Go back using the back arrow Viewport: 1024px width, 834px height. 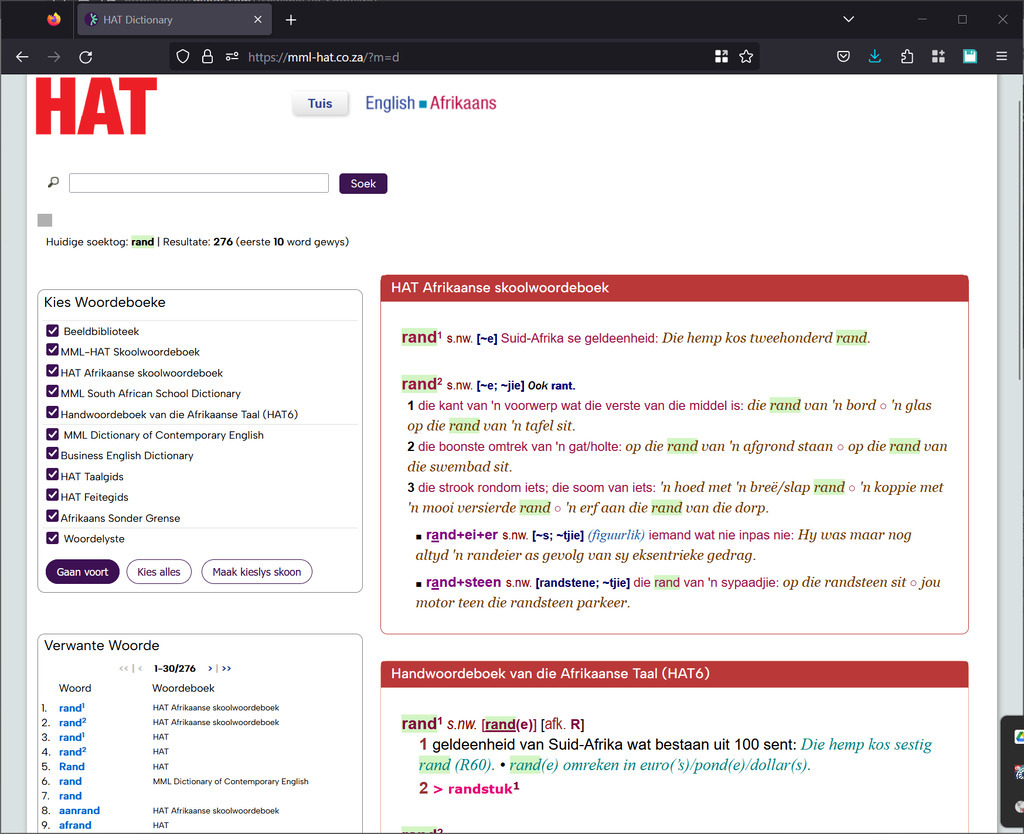point(22,57)
